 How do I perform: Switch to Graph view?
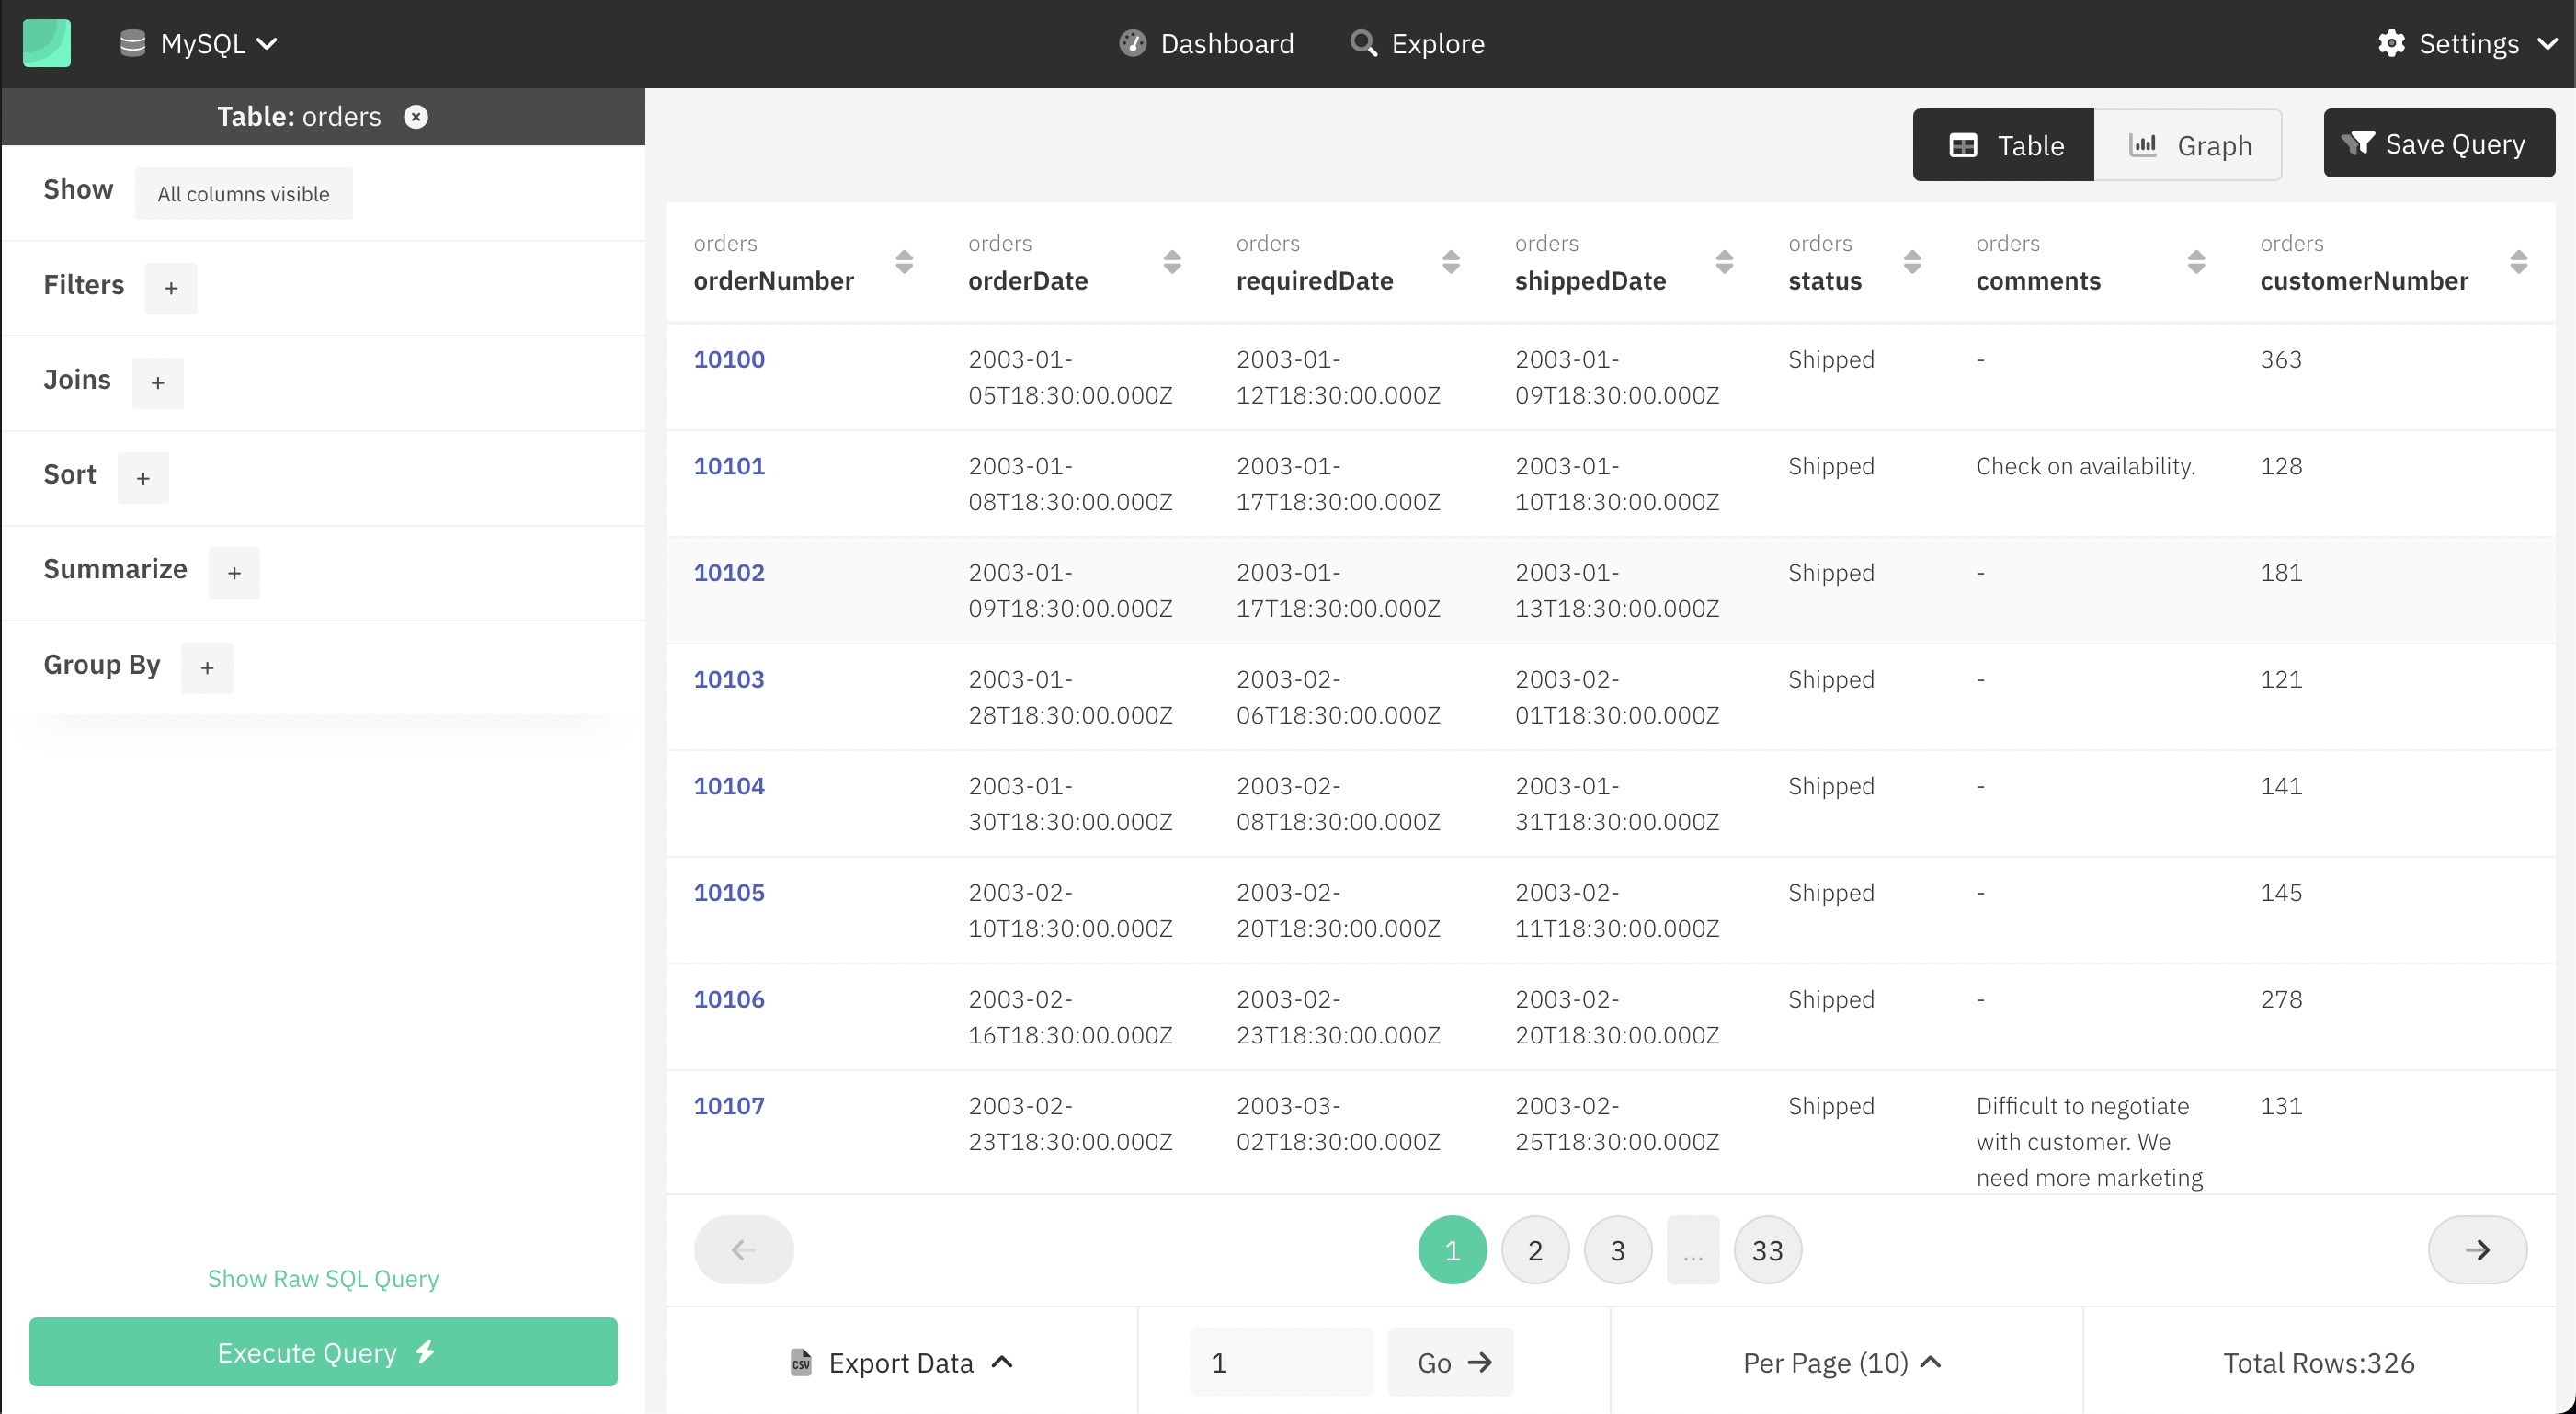2188,145
